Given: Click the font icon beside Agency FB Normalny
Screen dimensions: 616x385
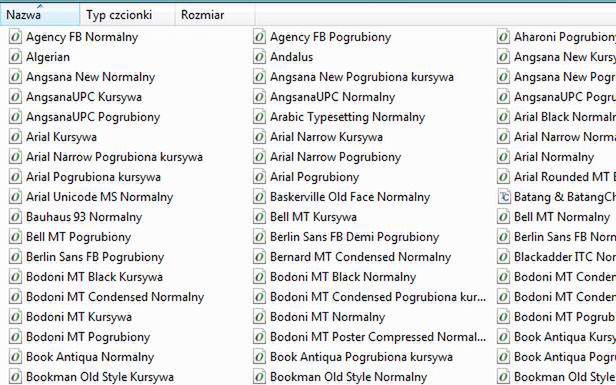Looking at the screenshot, I should [15, 37].
